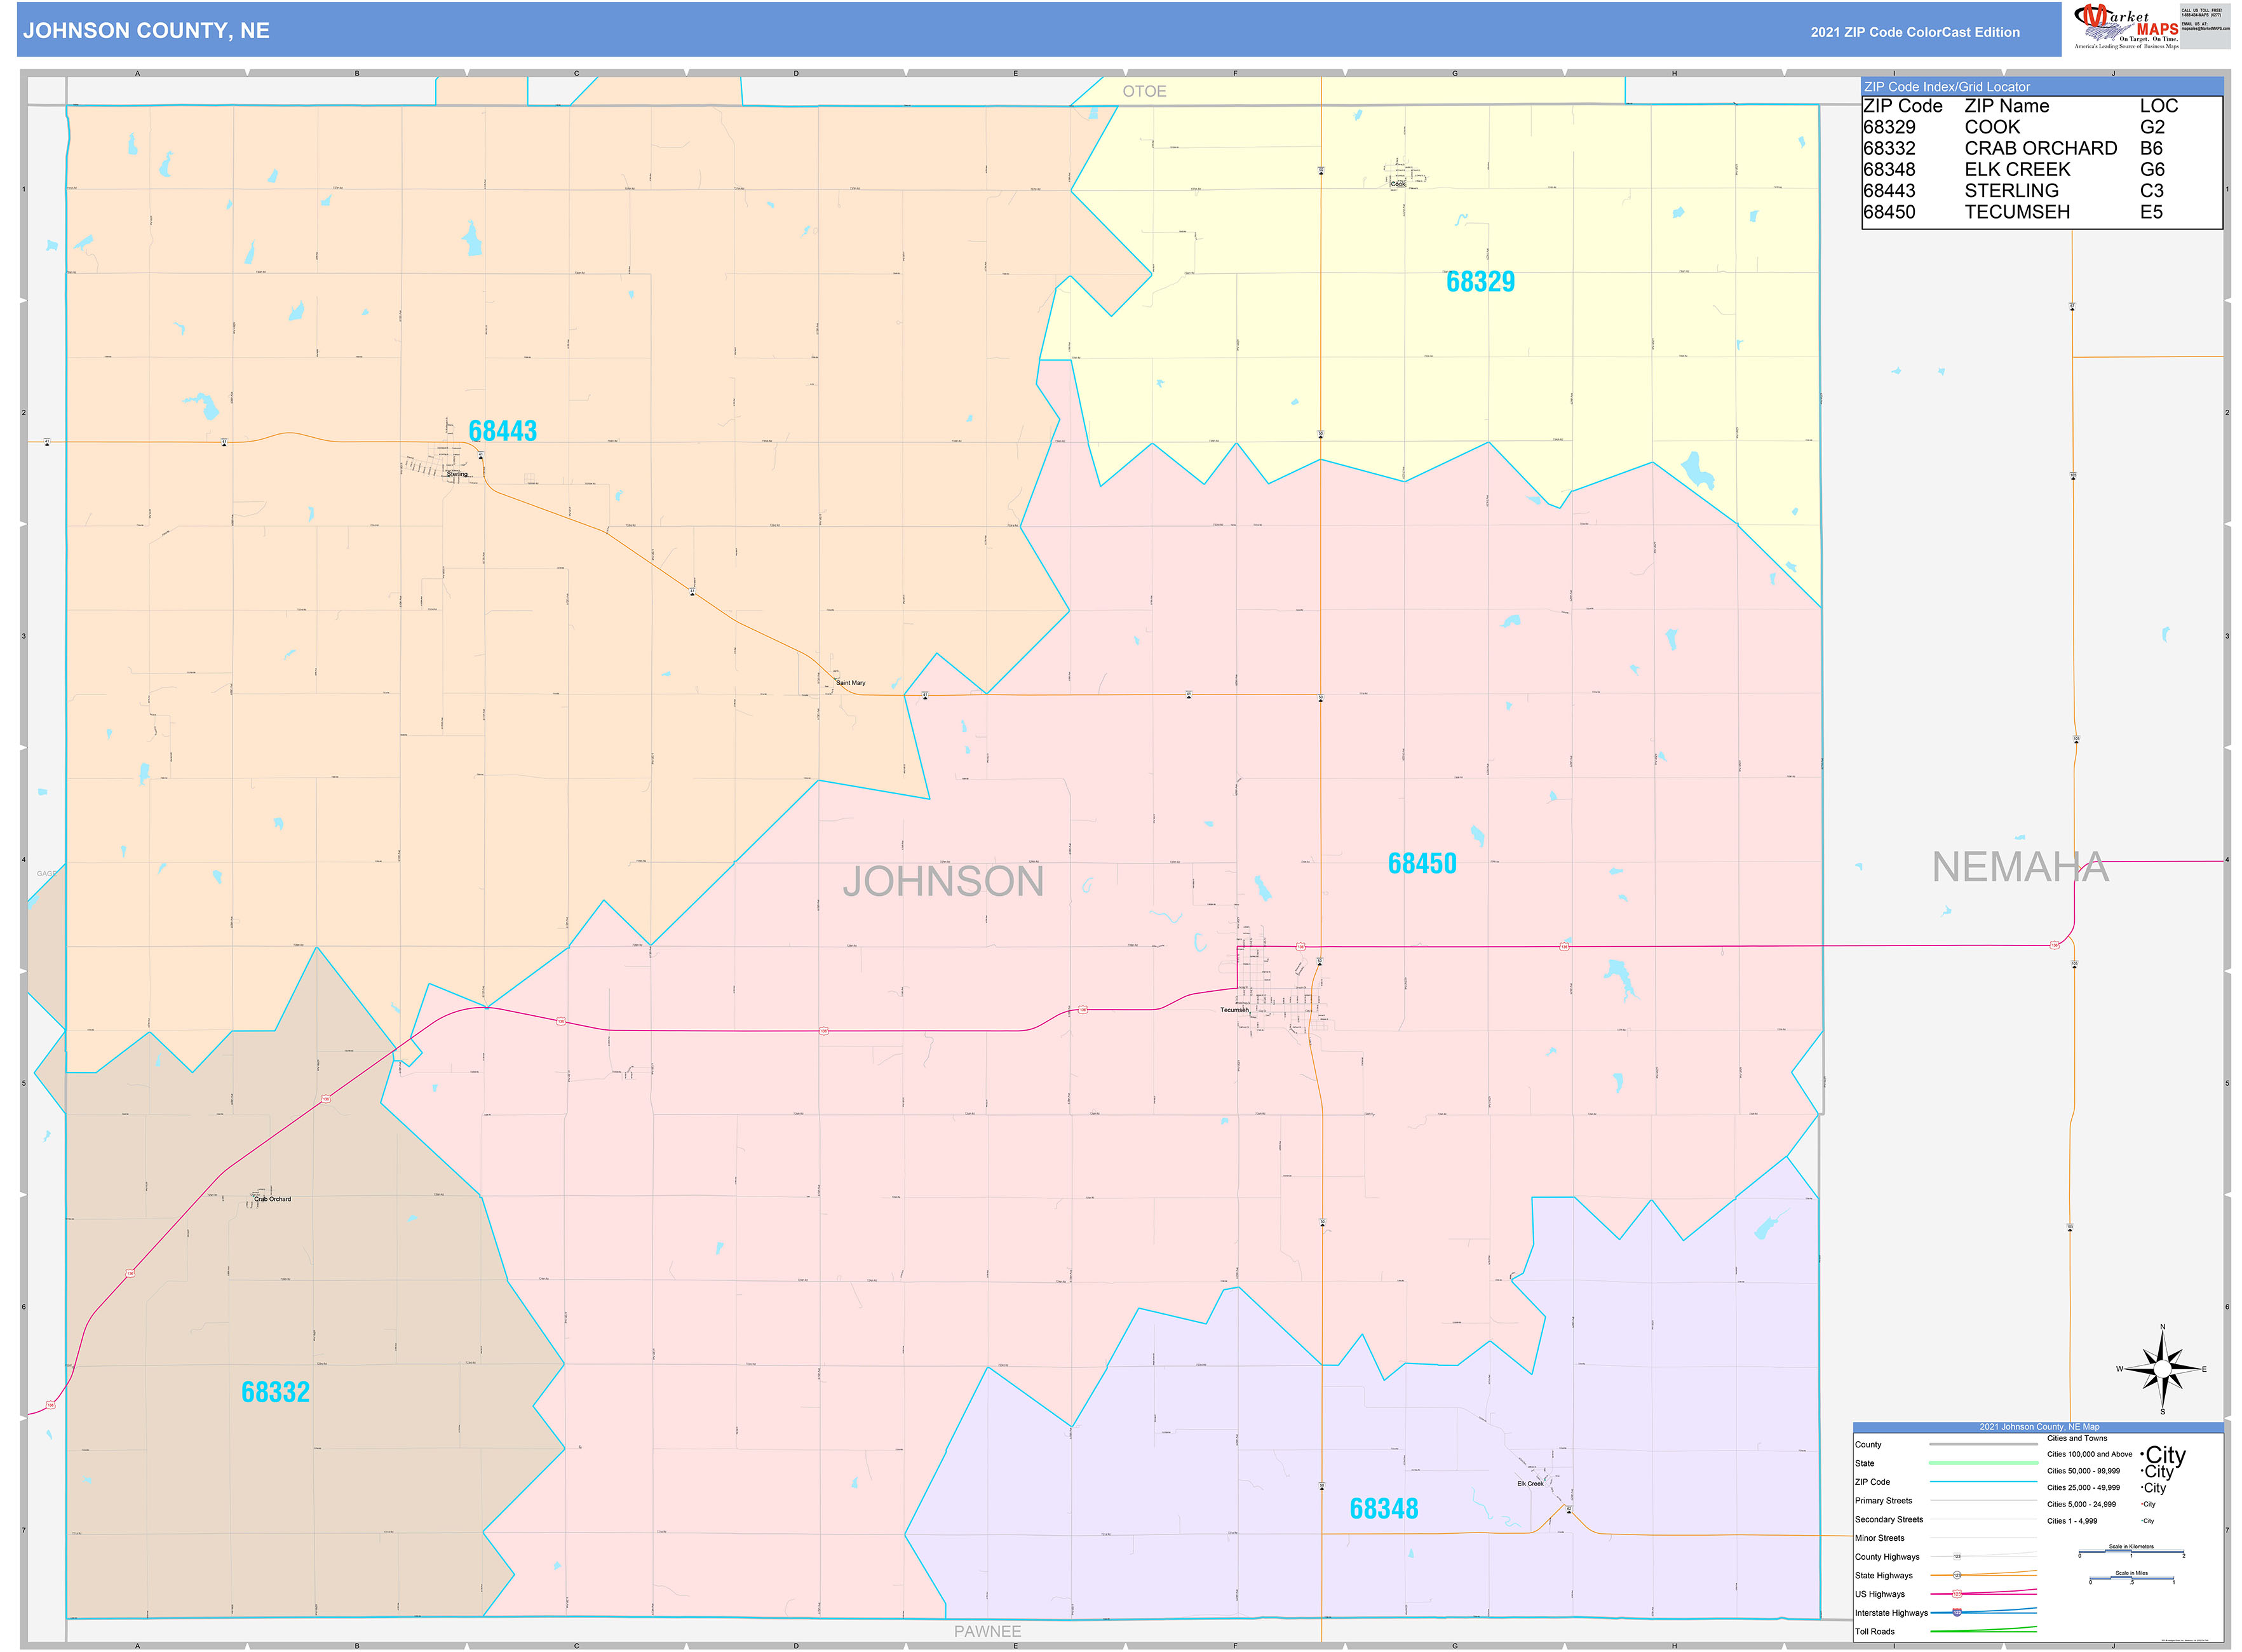Click the US Highways route shield symbol
Screen dimensions: 2242x1652
click(x=1958, y=1594)
